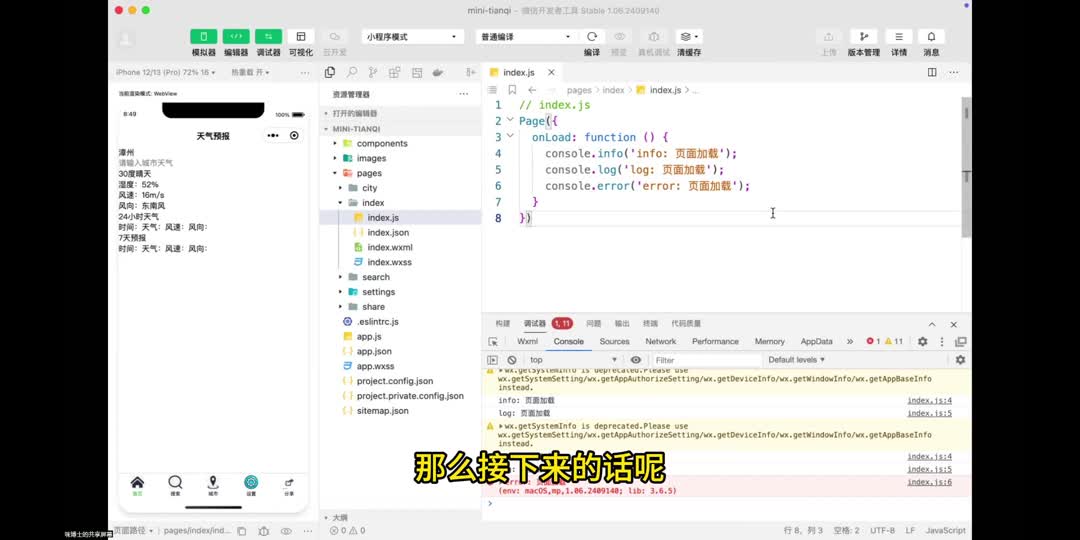Click the preview eye icon

(x=619, y=37)
